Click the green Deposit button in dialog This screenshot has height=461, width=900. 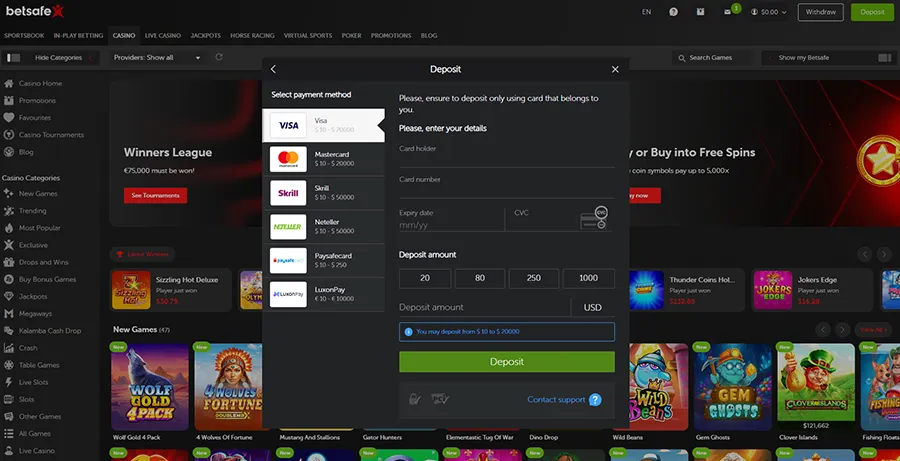[x=507, y=362]
